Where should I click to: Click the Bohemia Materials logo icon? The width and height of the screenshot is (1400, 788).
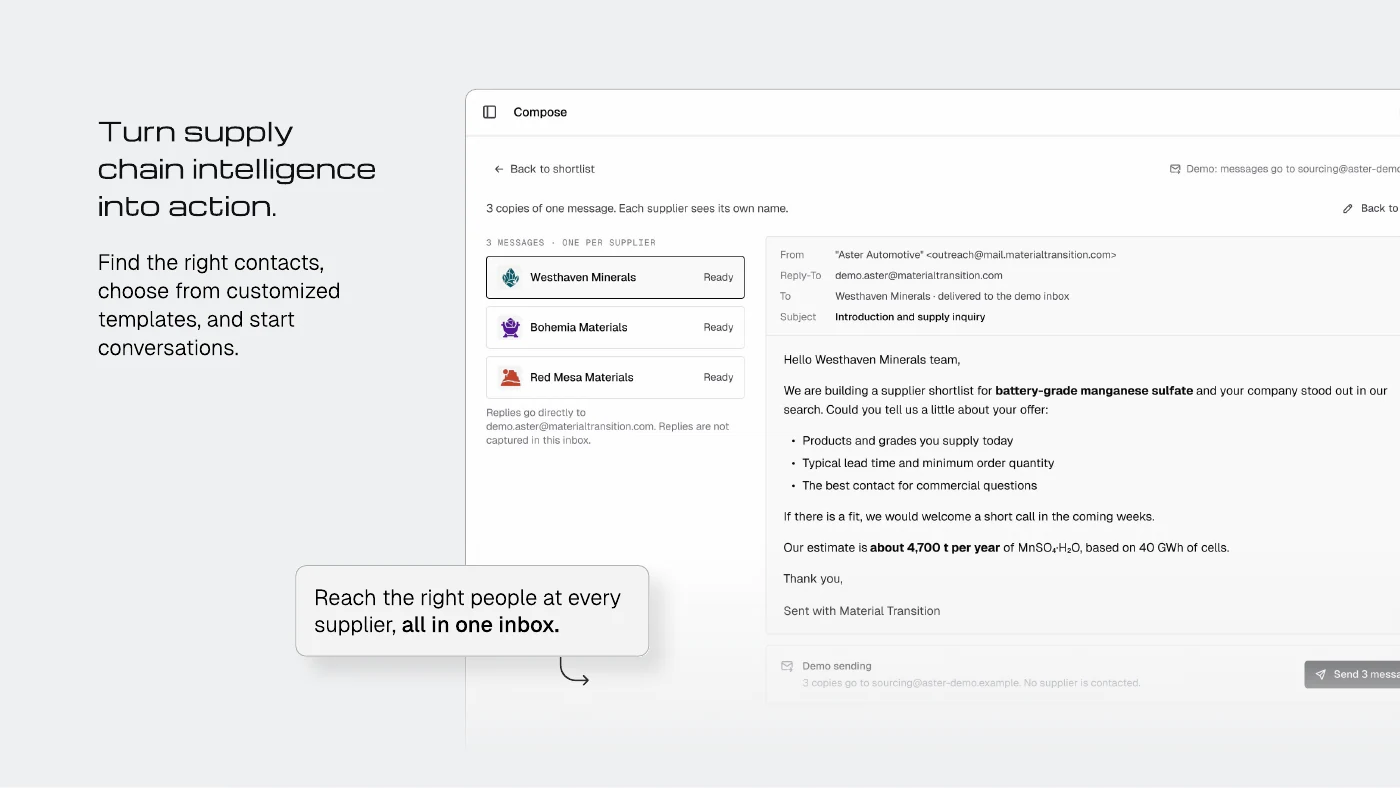point(511,328)
